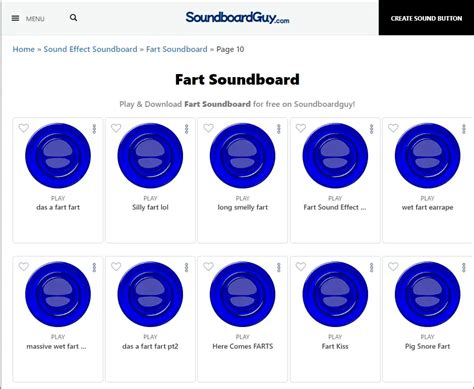This screenshot has width=474, height=389.
Task: Click the MENU text label
Action: click(x=35, y=19)
